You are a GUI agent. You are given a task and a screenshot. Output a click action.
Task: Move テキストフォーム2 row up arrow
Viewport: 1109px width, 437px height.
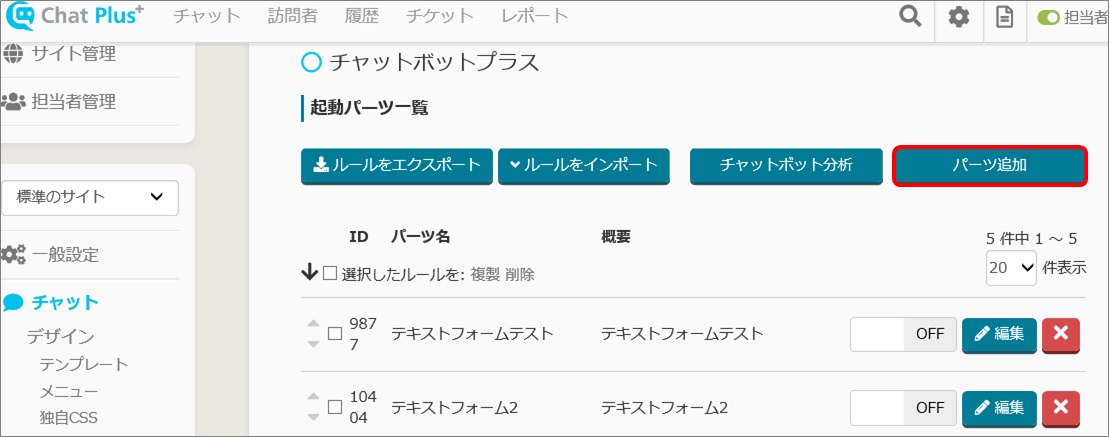click(313, 397)
